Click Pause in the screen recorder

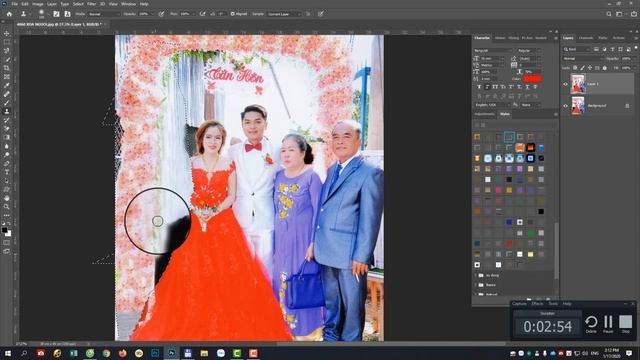(x=608, y=324)
